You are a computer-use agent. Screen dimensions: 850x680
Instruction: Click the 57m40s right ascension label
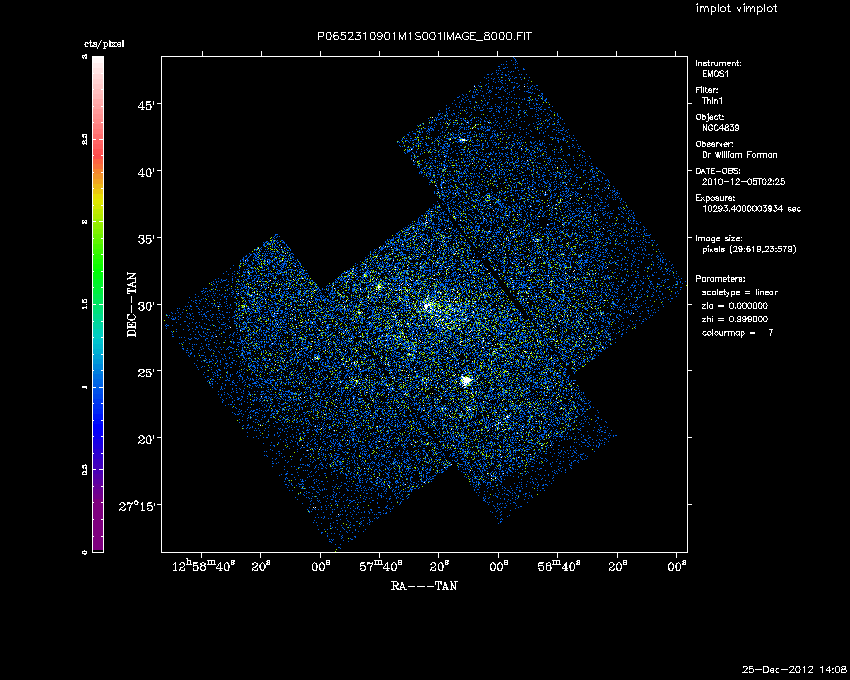381,567
